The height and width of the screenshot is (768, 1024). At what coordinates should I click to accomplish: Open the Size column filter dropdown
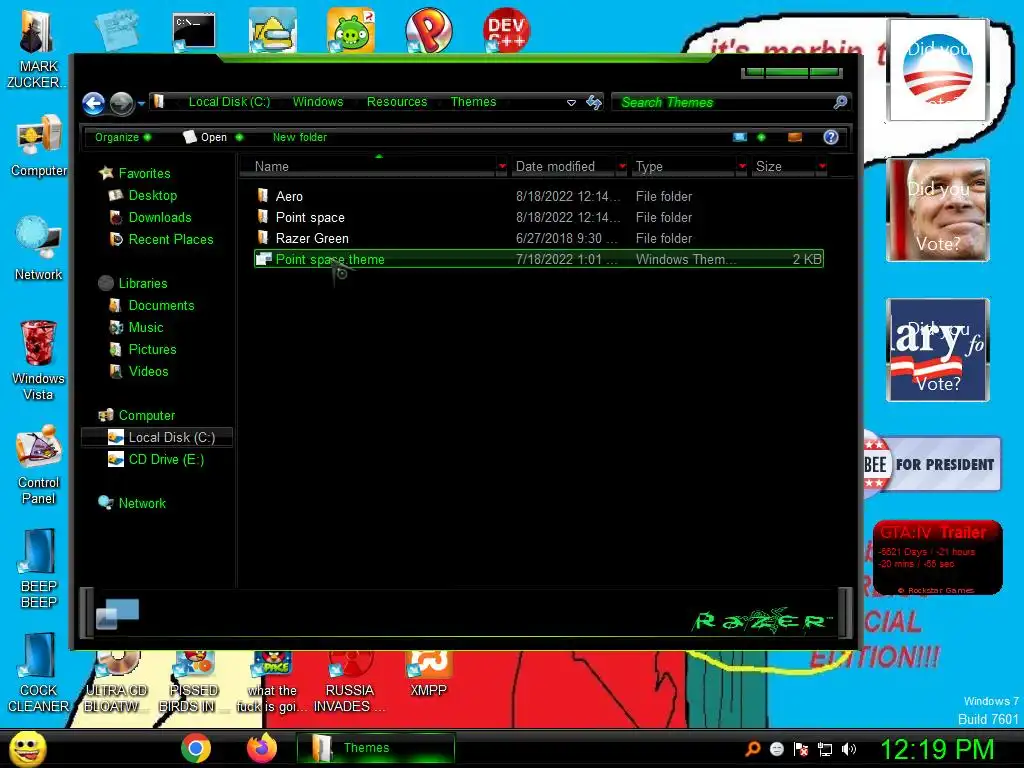pos(822,167)
